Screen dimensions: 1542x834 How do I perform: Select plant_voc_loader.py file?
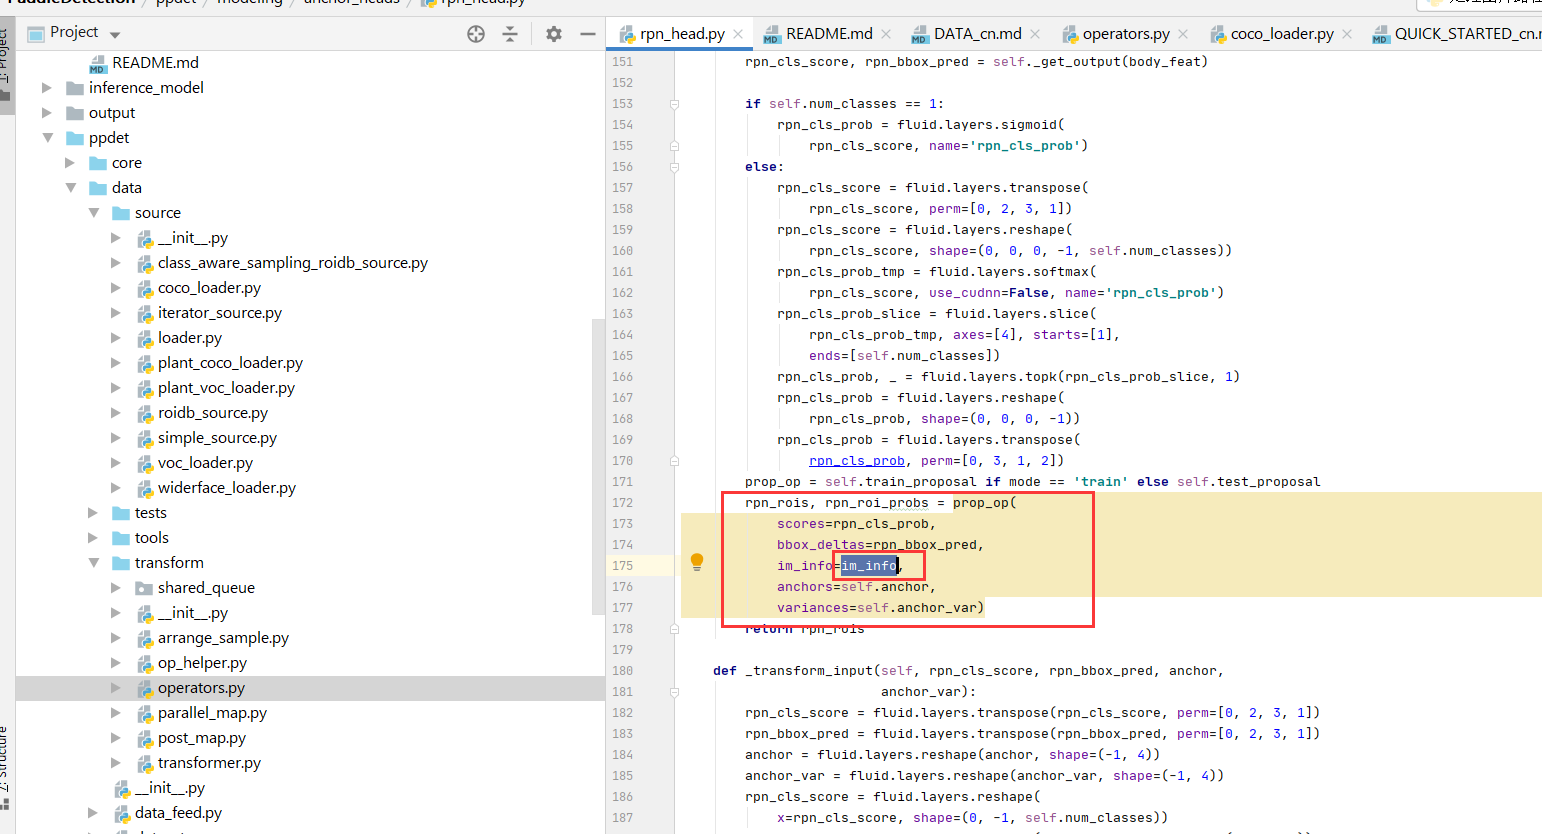pyautogui.click(x=226, y=388)
